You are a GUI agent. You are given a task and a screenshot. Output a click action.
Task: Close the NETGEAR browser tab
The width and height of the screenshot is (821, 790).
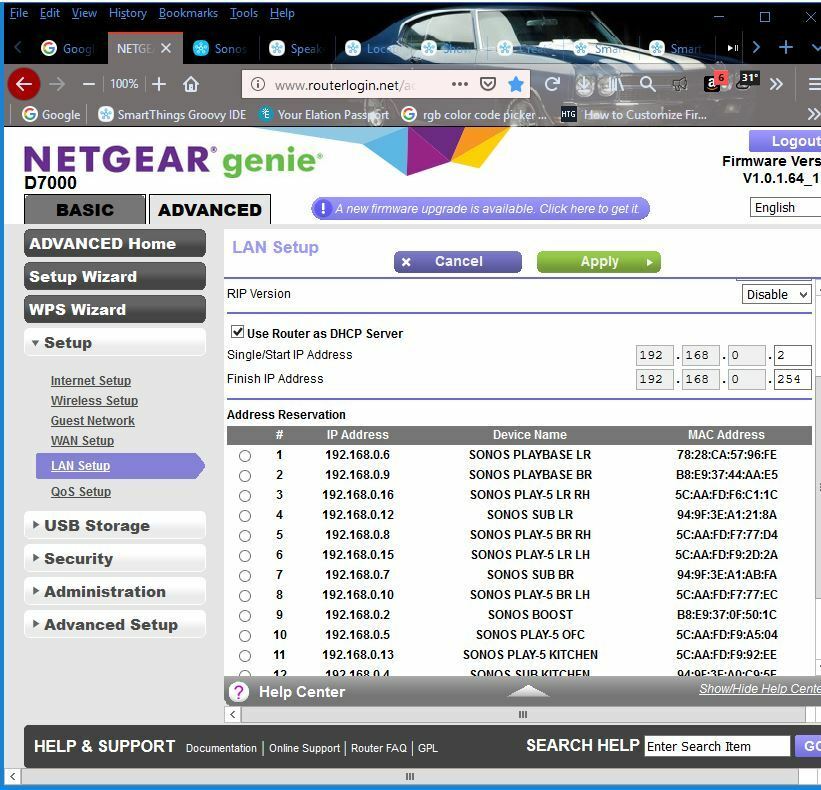click(166, 48)
